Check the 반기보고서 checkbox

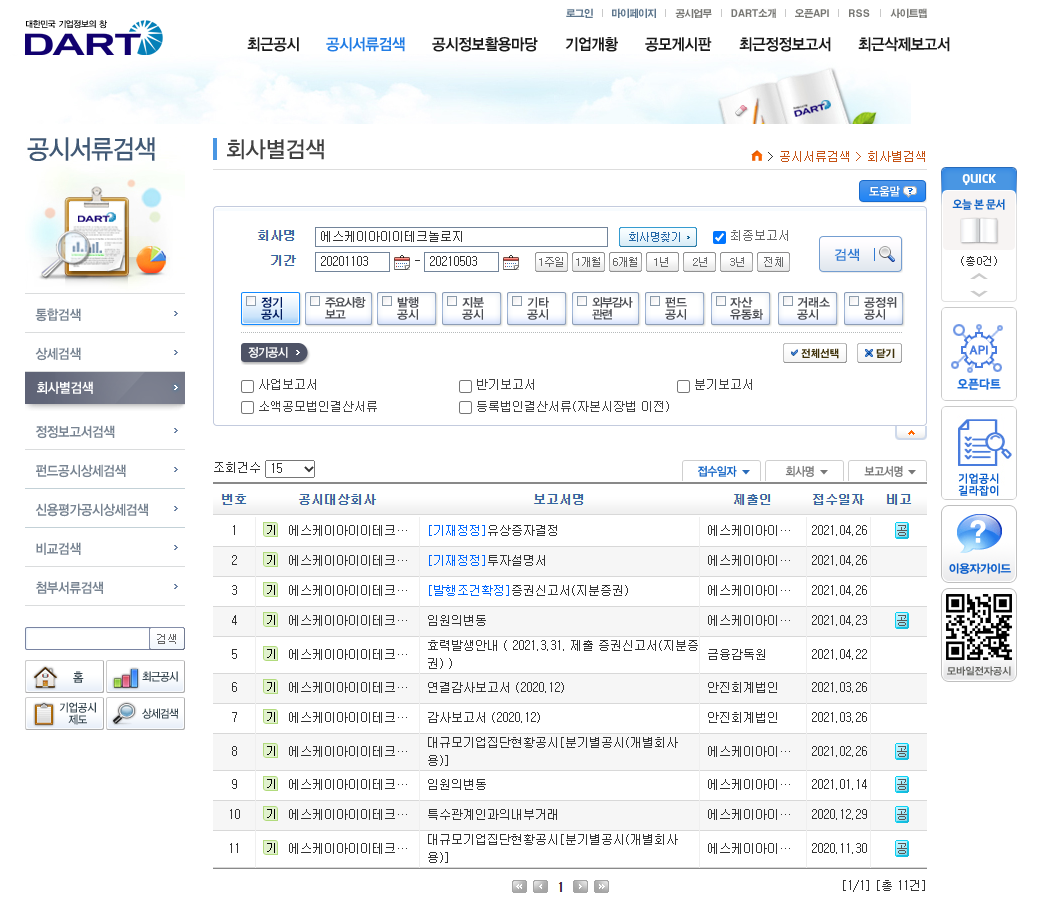[x=465, y=386]
